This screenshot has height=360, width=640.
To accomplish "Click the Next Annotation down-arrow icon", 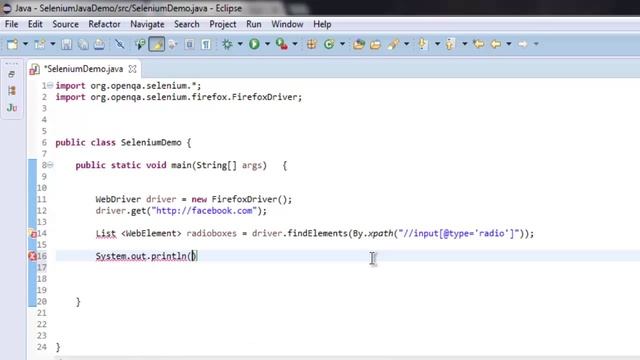I will pyautogui.click(x=423, y=44).
